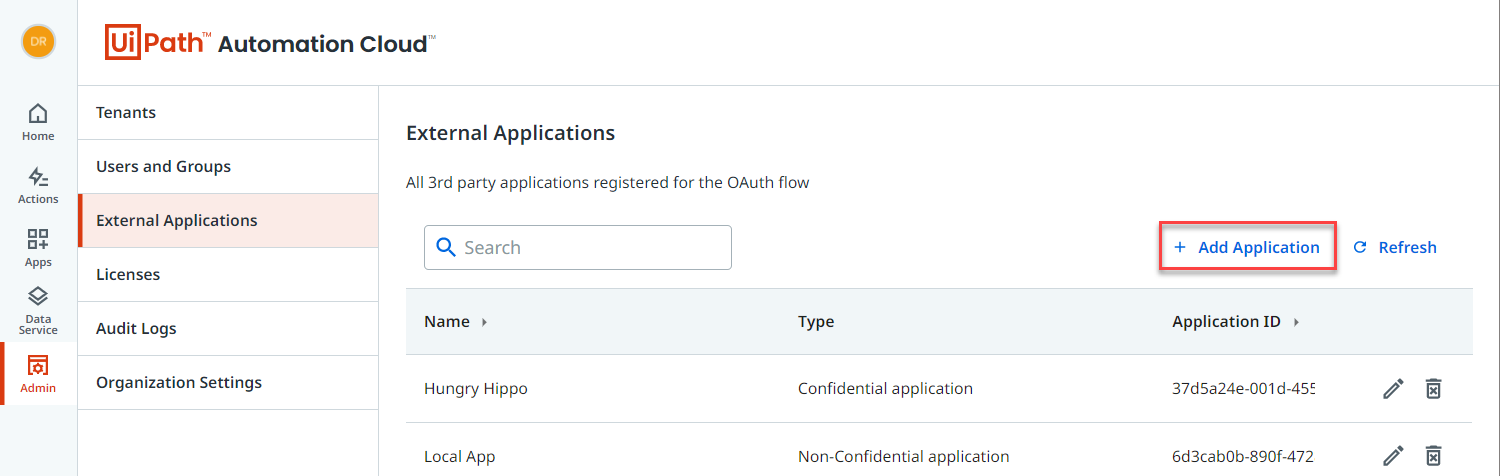Select External Applications in the admin menu

click(228, 221)
